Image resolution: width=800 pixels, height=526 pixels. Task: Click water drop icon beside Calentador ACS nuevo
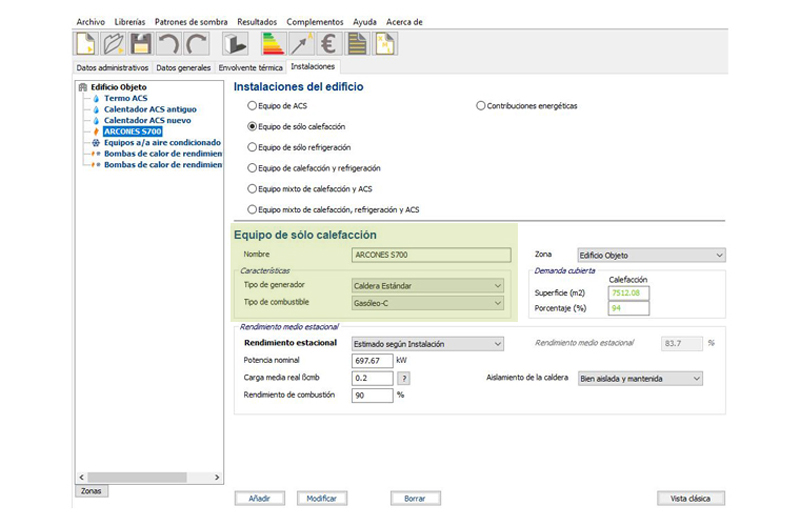click(96, 120)
